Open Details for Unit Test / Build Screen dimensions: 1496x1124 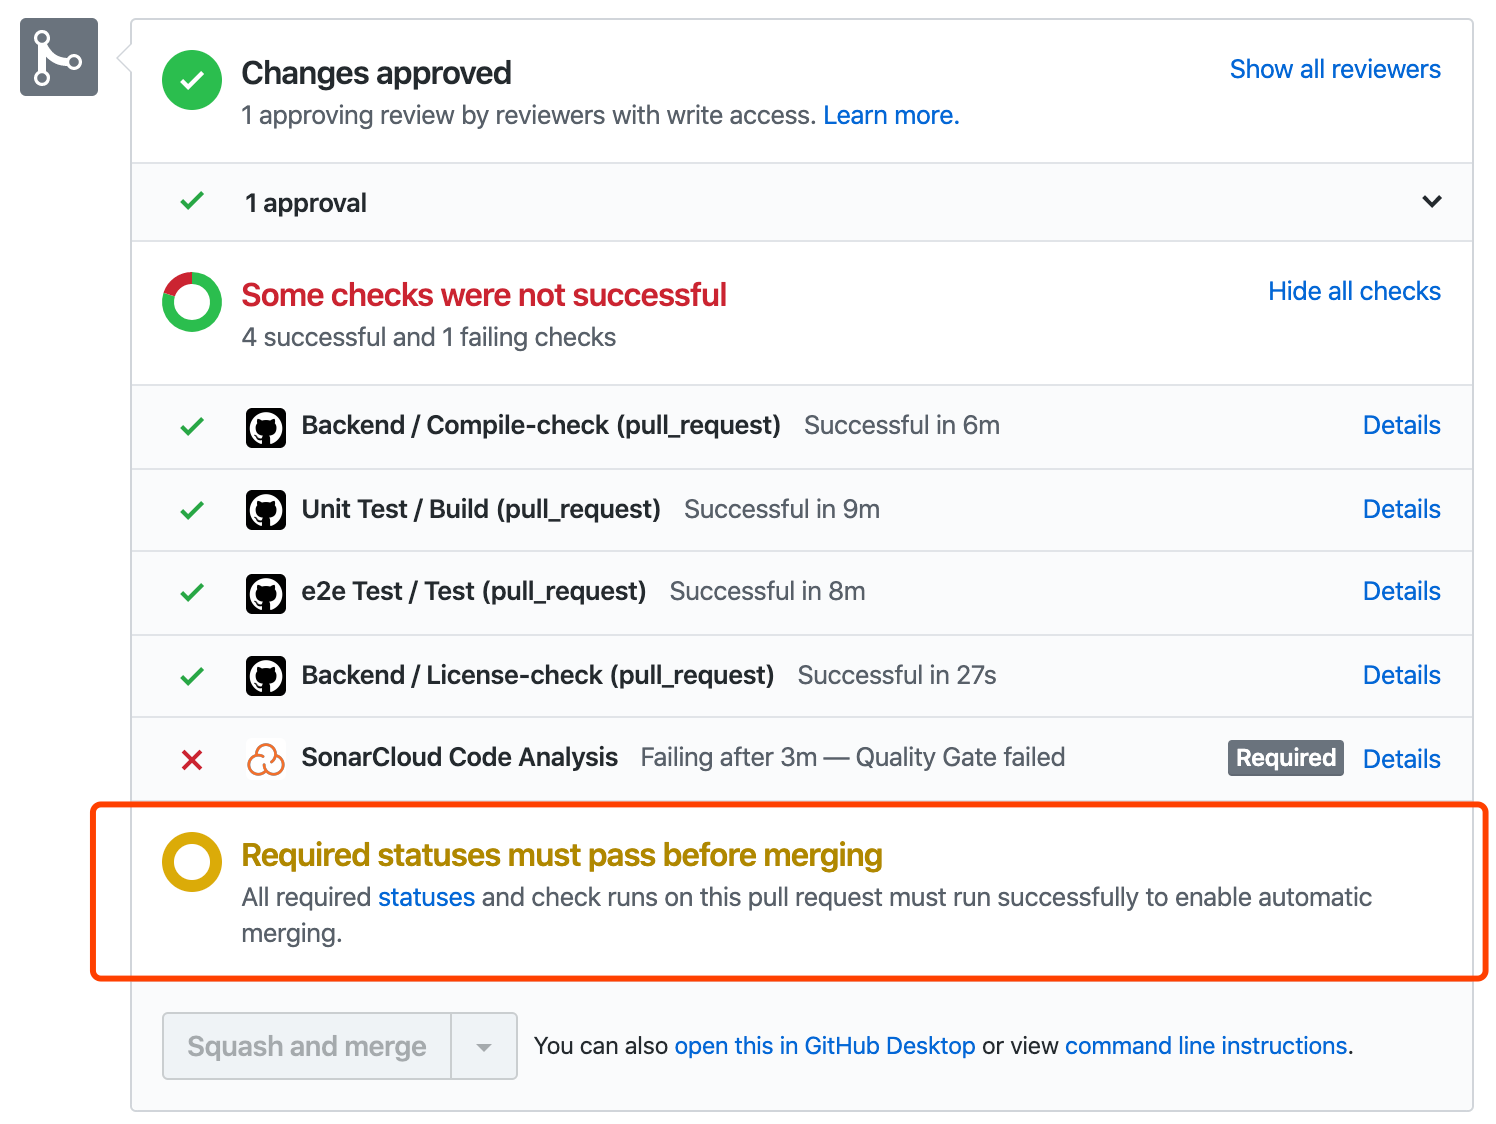[1401, 509]
